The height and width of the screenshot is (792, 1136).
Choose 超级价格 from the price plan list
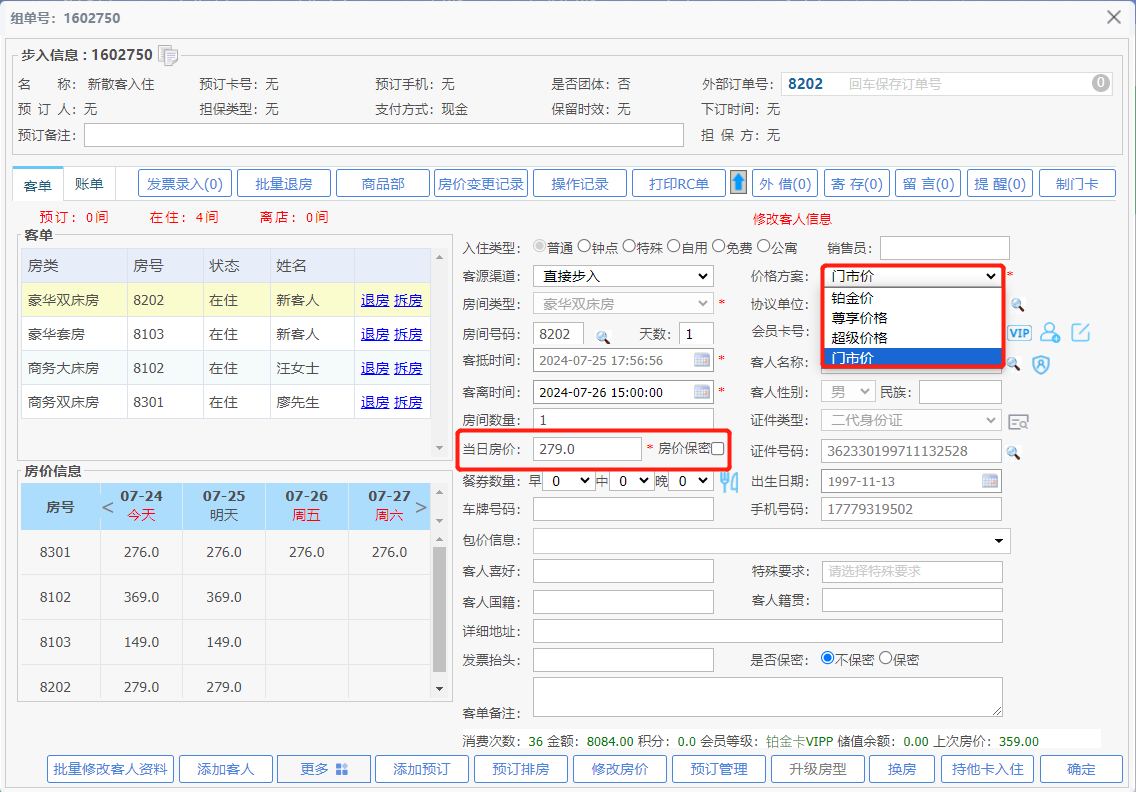(x=913, y=338)
